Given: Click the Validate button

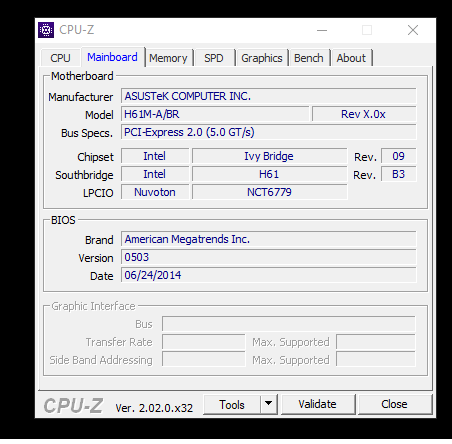Looking at the screenshot, I should tap(318, 404).
